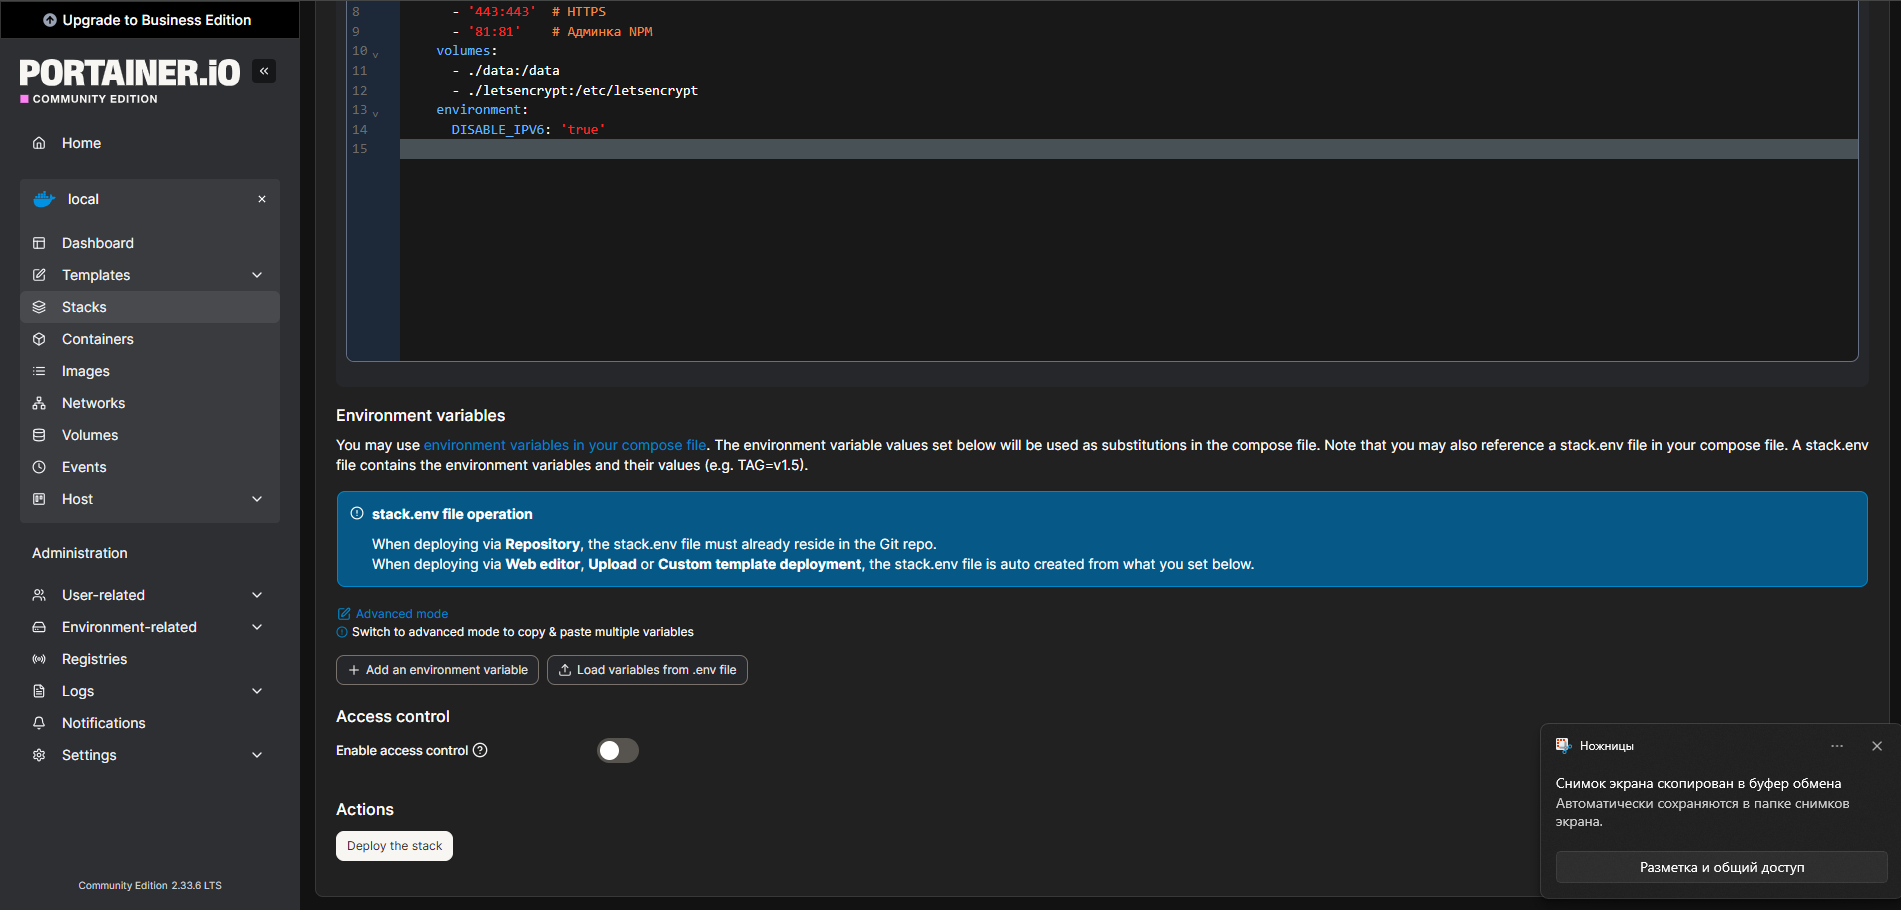The width and height of the screenshot is (1901, 910).
Task: Expand the Host submenu chevron
Action: click(x=257, y=499)
